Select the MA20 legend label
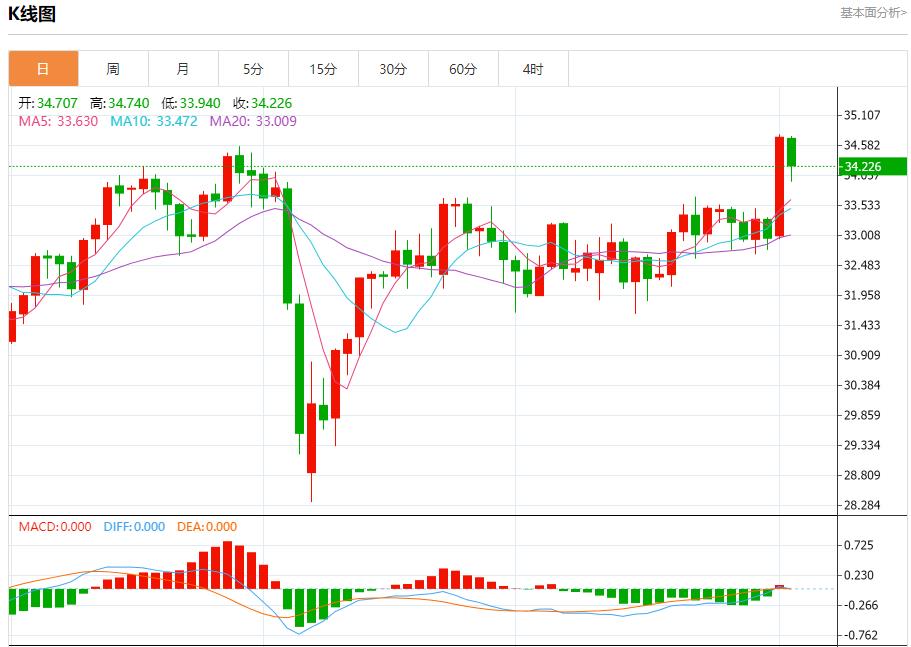The height and width of the screenshot is (647, 911). click(x=252, y=121)
